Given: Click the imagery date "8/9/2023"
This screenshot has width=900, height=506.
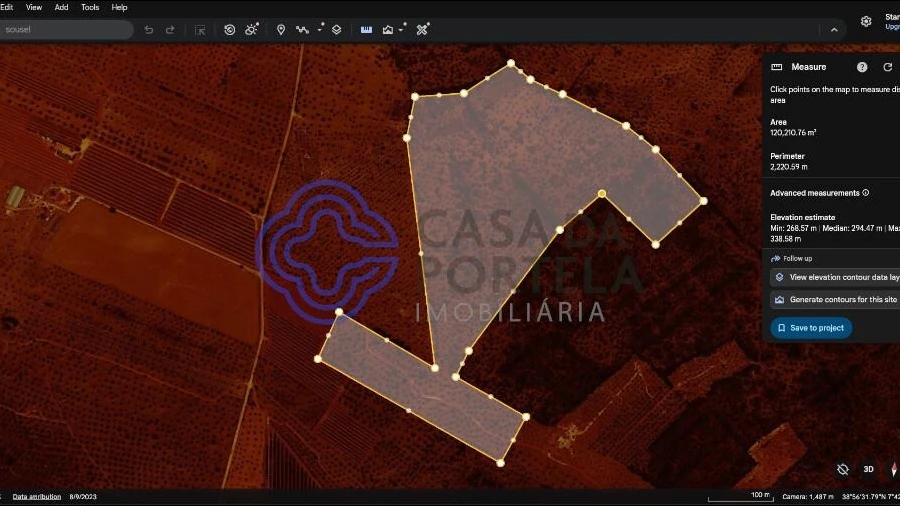Looking at the screenshot, I should coord(83,497).
